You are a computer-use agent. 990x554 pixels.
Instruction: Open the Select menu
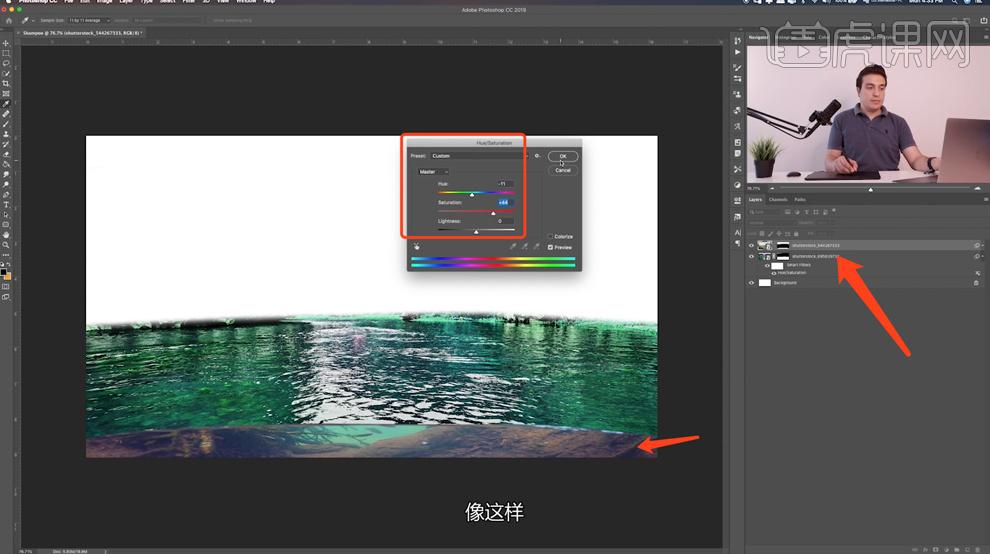[167, 2]
